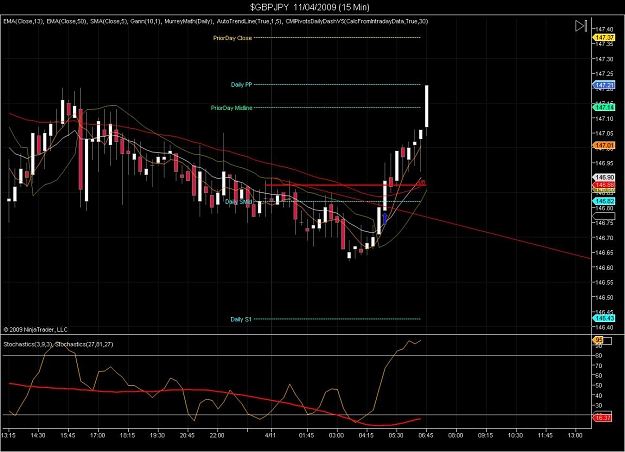
Task: Select the cyan 146.43 price marker
Action: click(604, 318)
